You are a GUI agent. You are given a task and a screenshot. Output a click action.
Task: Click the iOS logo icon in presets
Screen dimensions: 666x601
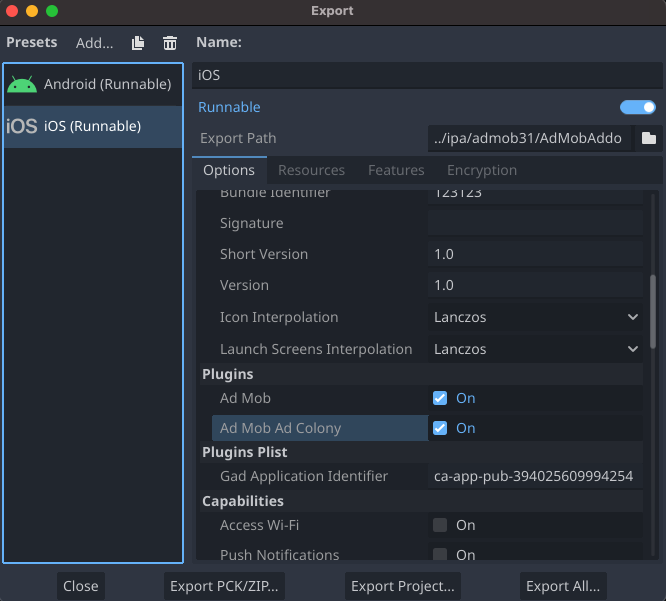(x=22, y=126)
